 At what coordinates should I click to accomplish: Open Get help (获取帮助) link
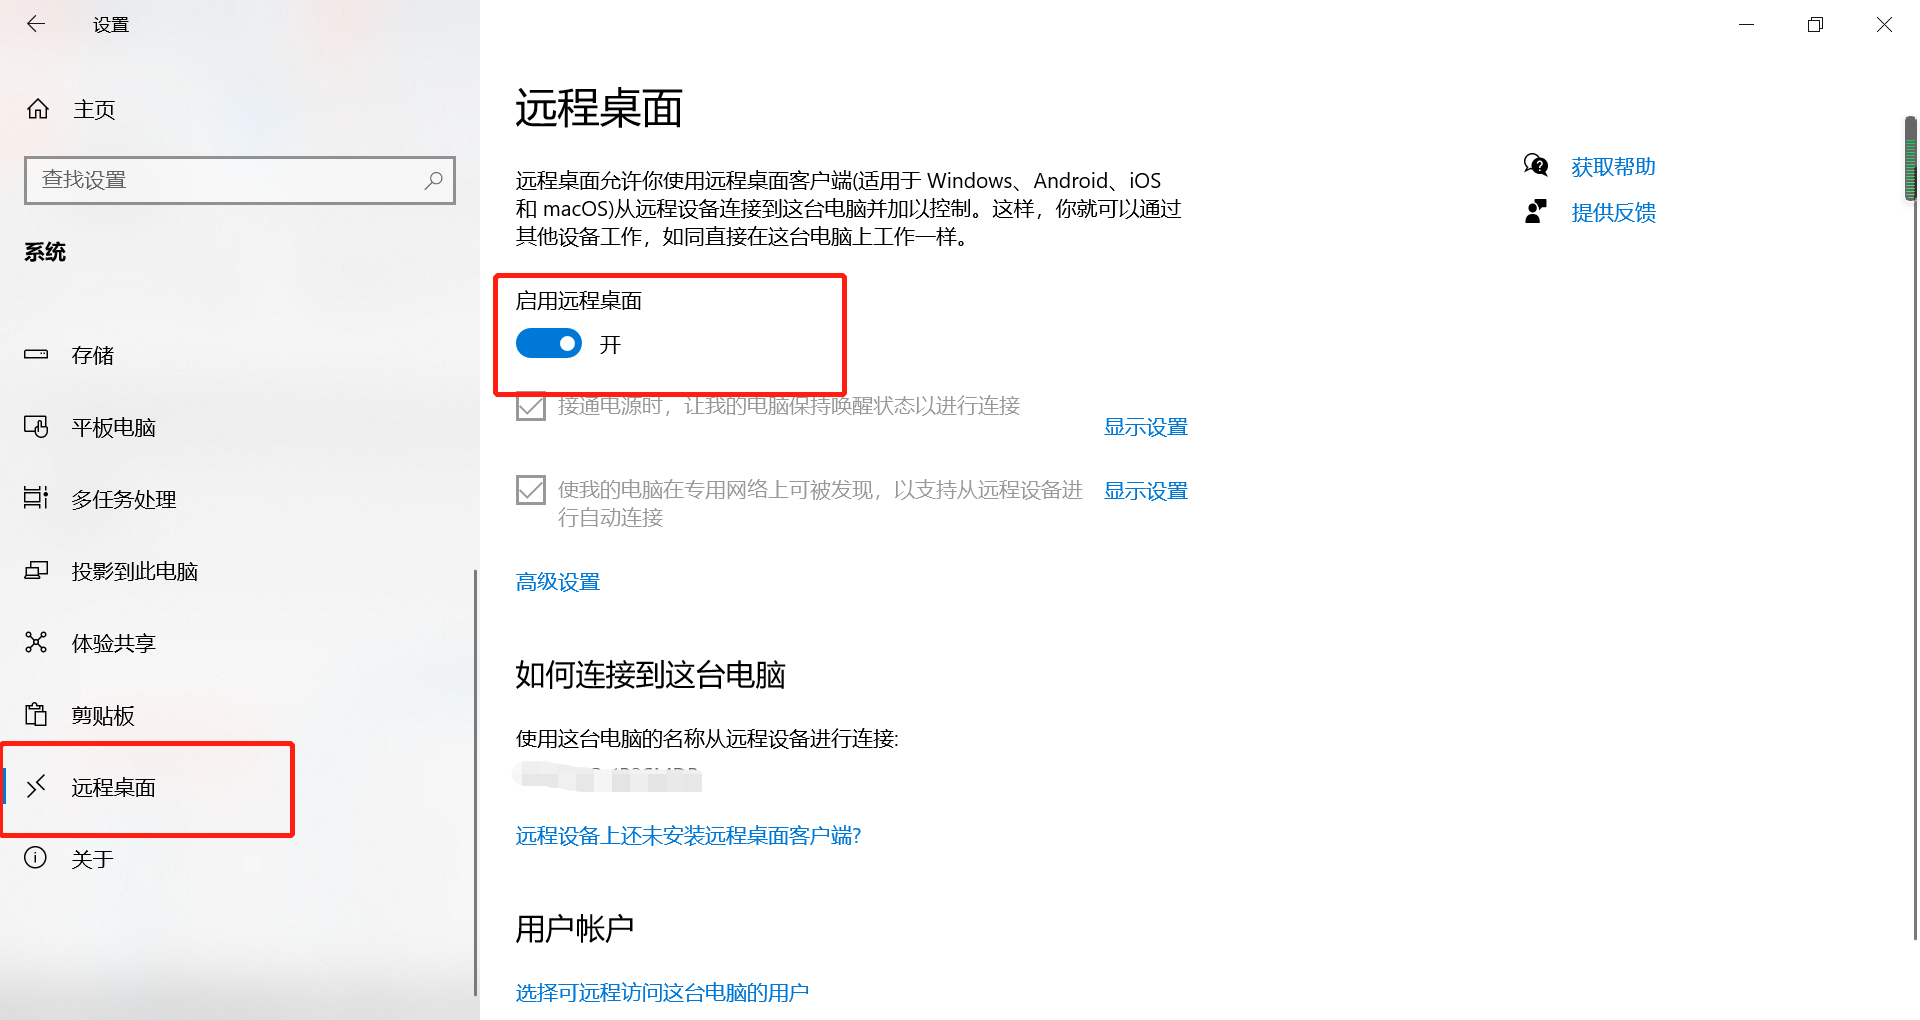pos(1613,167)
